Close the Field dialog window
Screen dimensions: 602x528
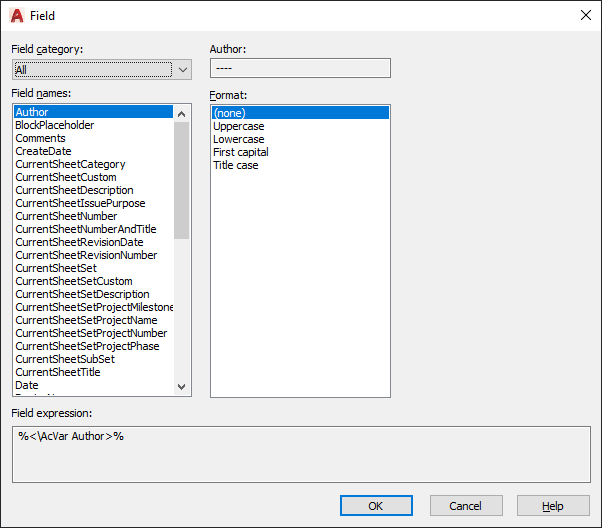click(585, 15)
